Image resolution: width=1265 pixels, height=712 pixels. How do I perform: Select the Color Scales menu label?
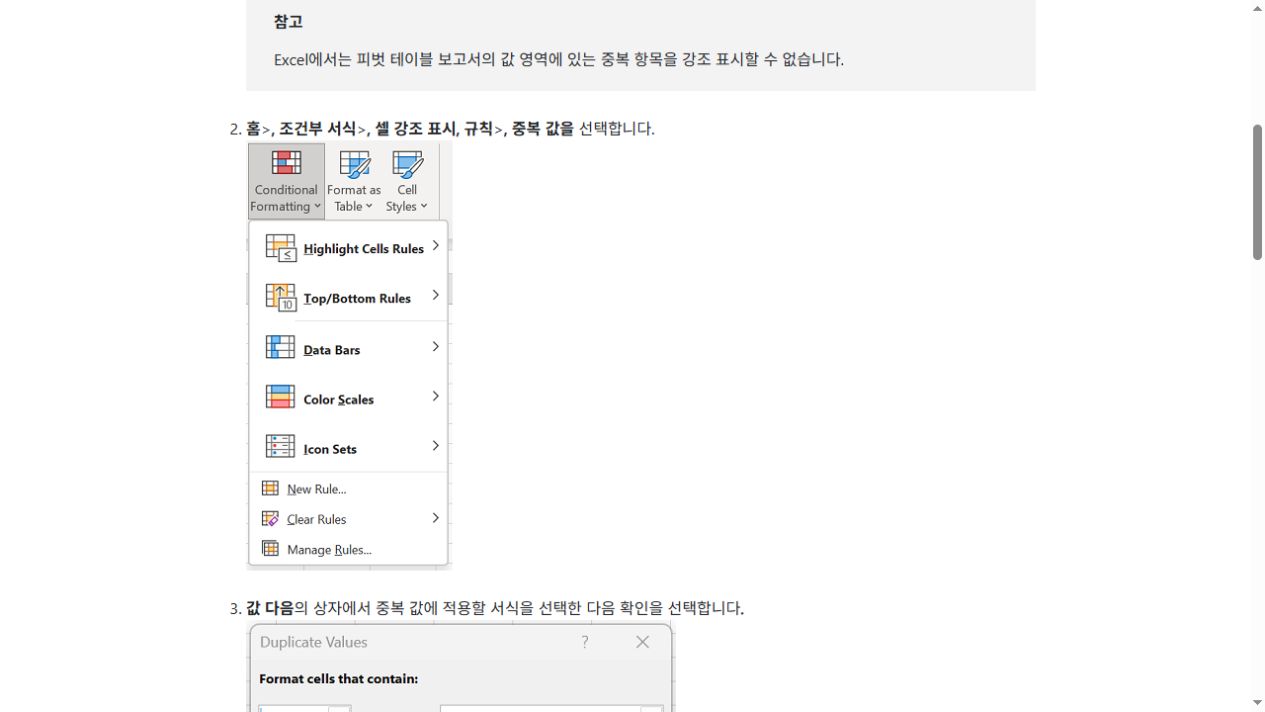pyautogui.click(x=339, y=399)
